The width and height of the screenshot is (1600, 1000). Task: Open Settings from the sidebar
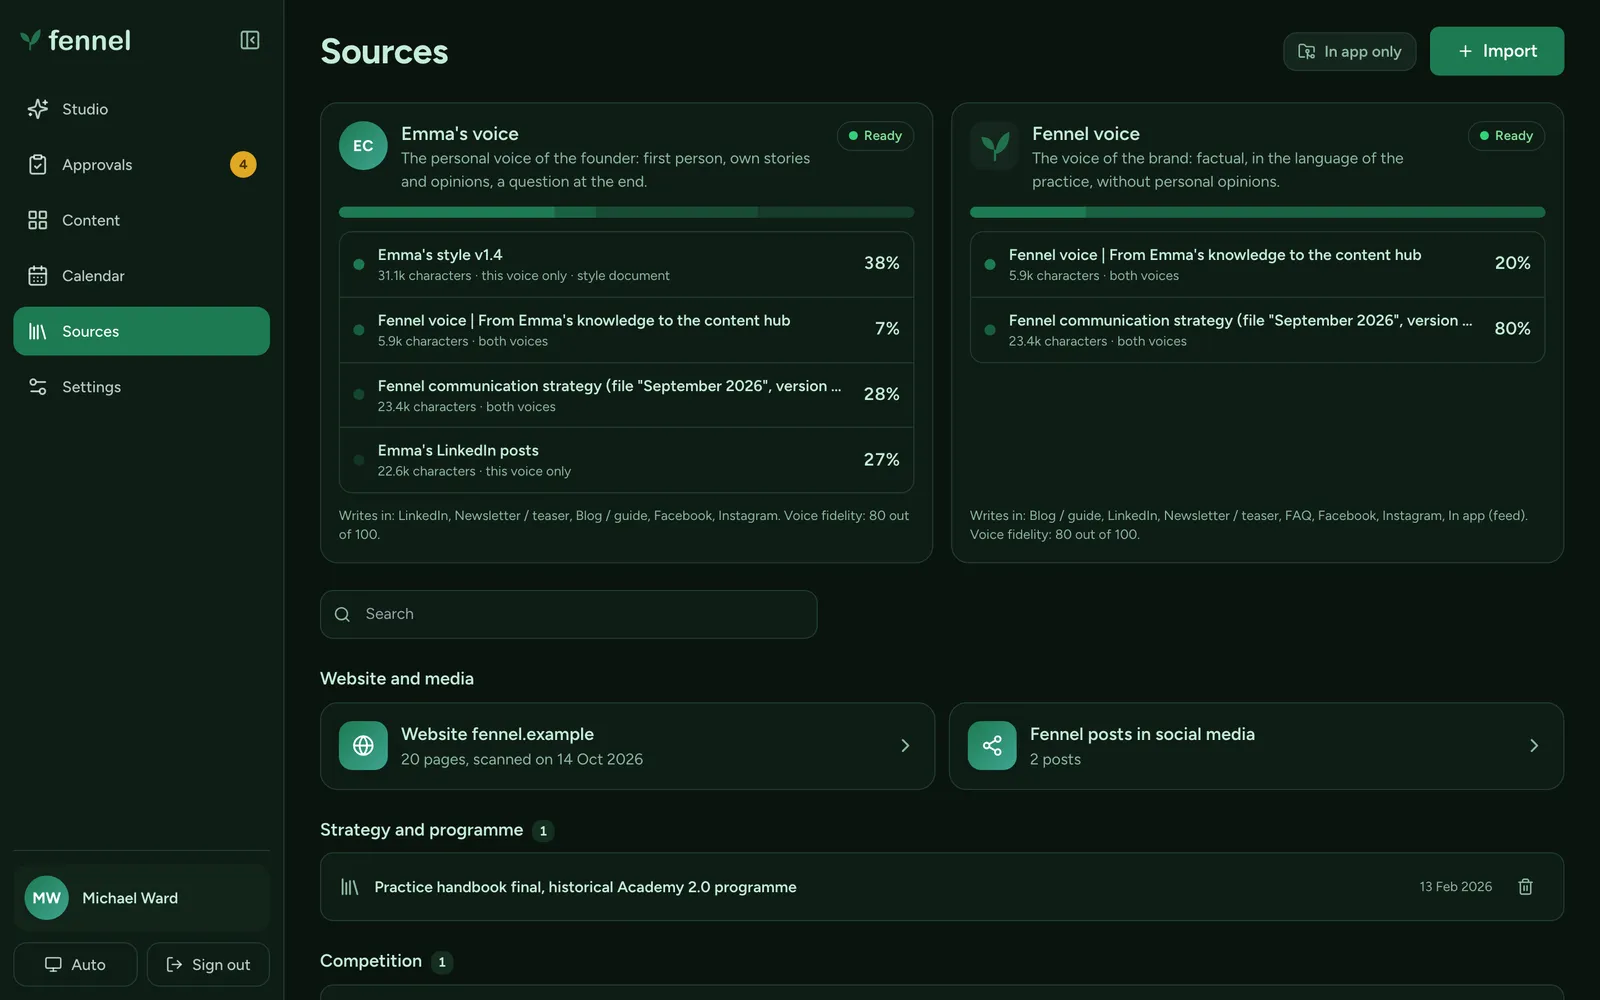pyautogui.click(x=141, y=387)
